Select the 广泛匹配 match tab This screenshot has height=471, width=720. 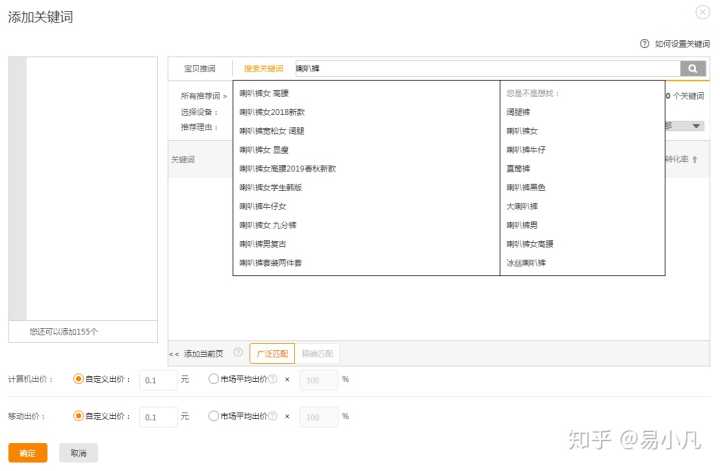tap(271, 353)
